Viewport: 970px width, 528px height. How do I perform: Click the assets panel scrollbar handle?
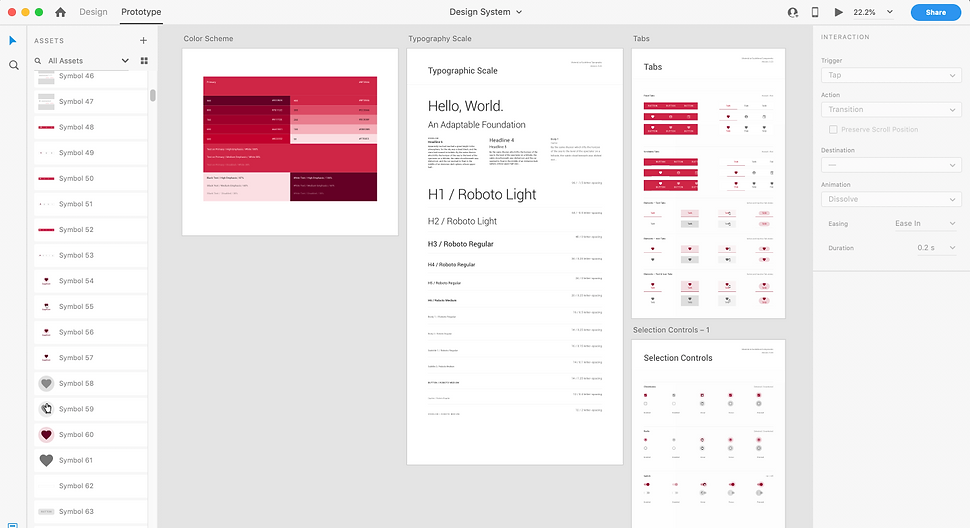(x=153, y=95)
